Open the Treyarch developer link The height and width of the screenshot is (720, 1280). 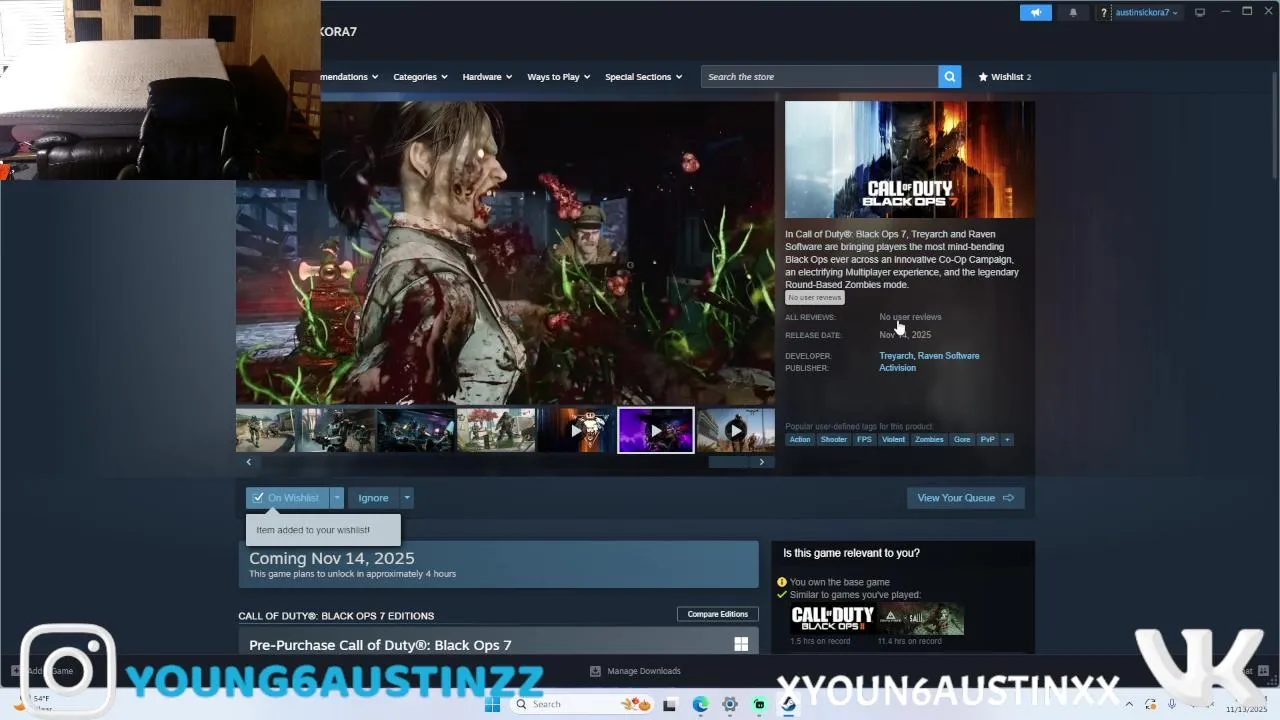(x=896, y=356)
